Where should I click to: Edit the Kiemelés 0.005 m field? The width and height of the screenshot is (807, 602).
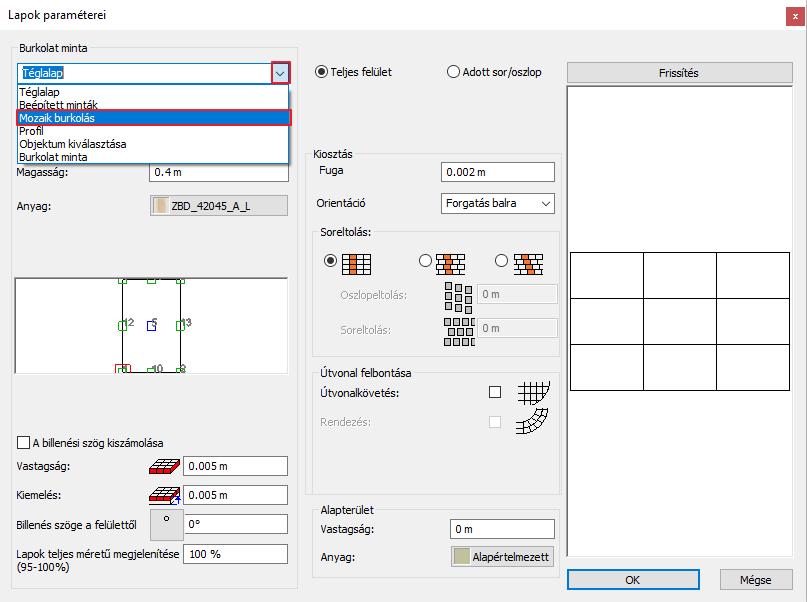(x=235, y=495)
